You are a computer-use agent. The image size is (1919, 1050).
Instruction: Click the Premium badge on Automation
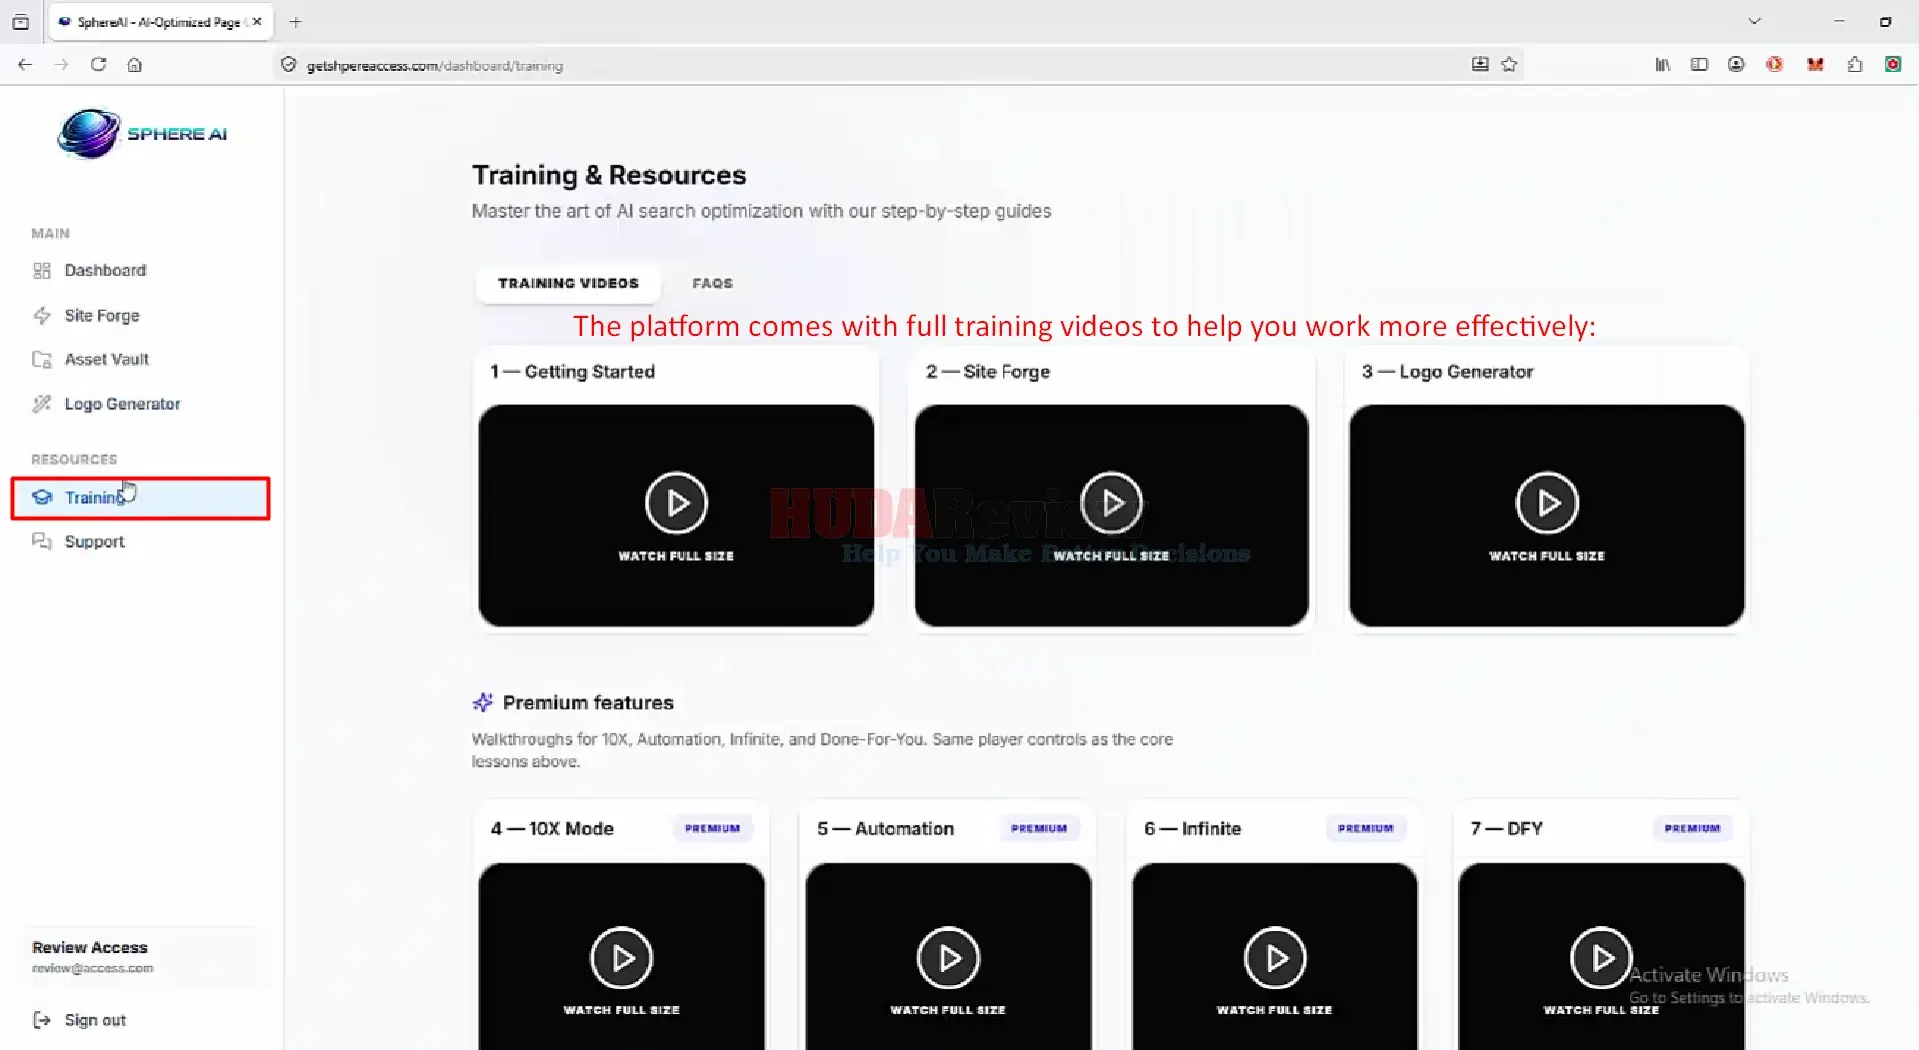tap(1039, 828)
